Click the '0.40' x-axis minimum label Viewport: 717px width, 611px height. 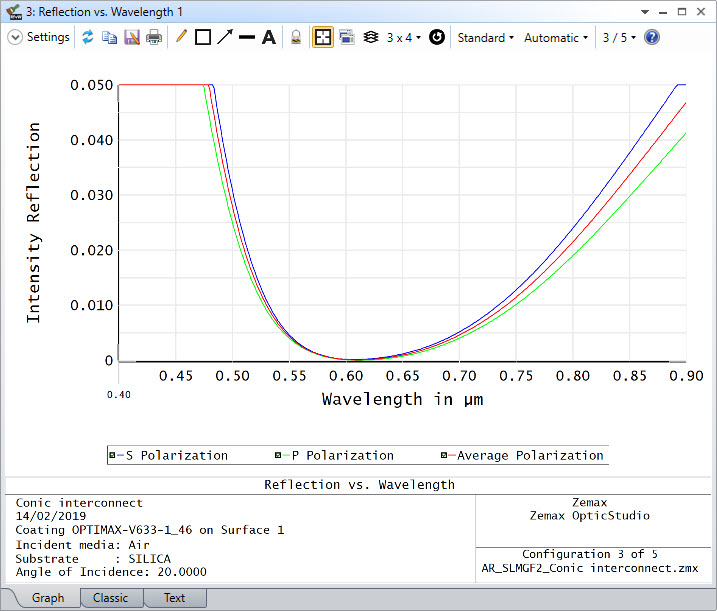click(x=118, y=395)
